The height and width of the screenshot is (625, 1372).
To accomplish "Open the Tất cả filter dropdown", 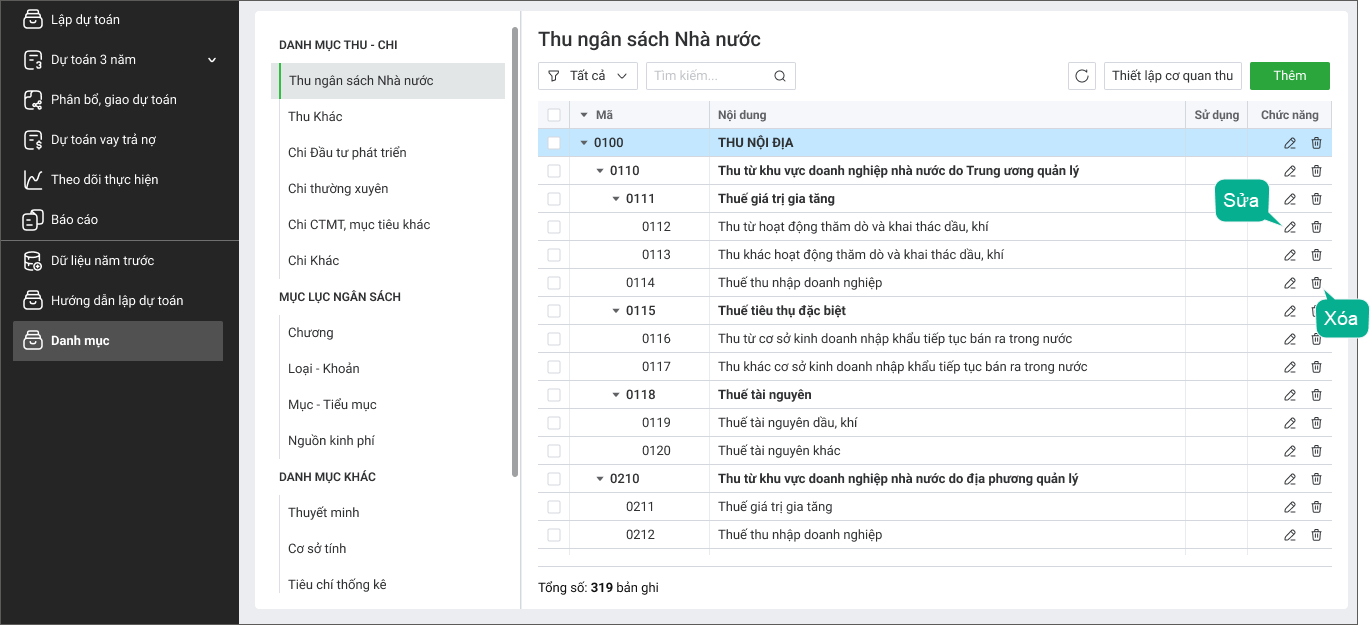I will 588,76.
